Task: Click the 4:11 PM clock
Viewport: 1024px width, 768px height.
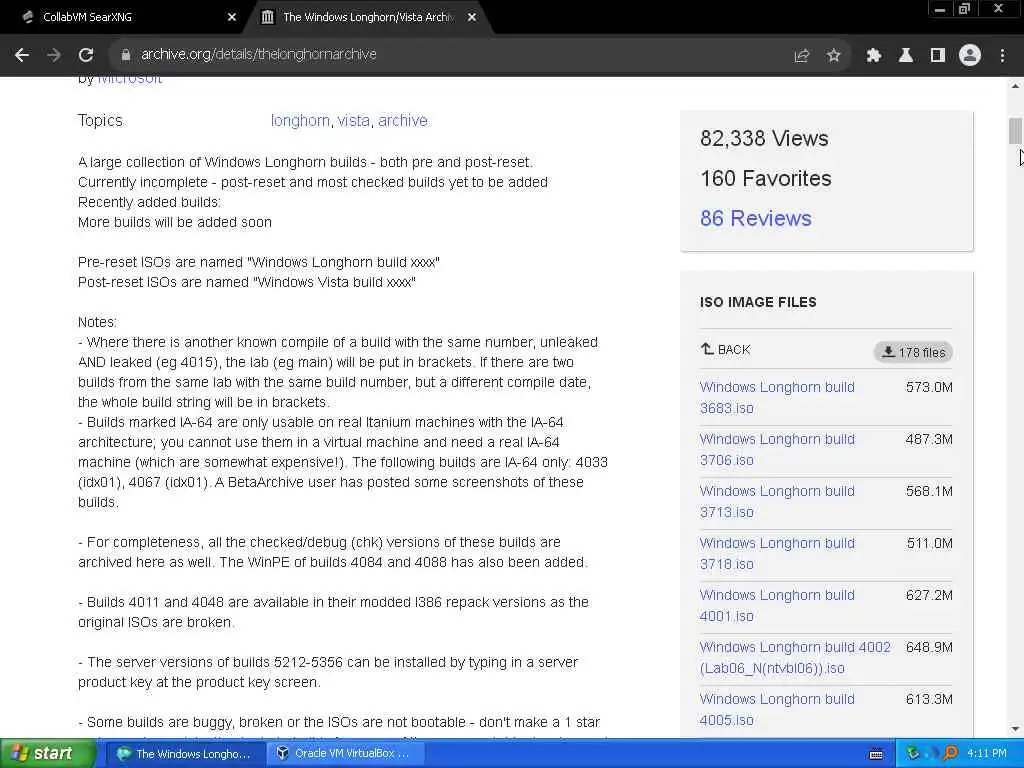Action: pos(987,754)
